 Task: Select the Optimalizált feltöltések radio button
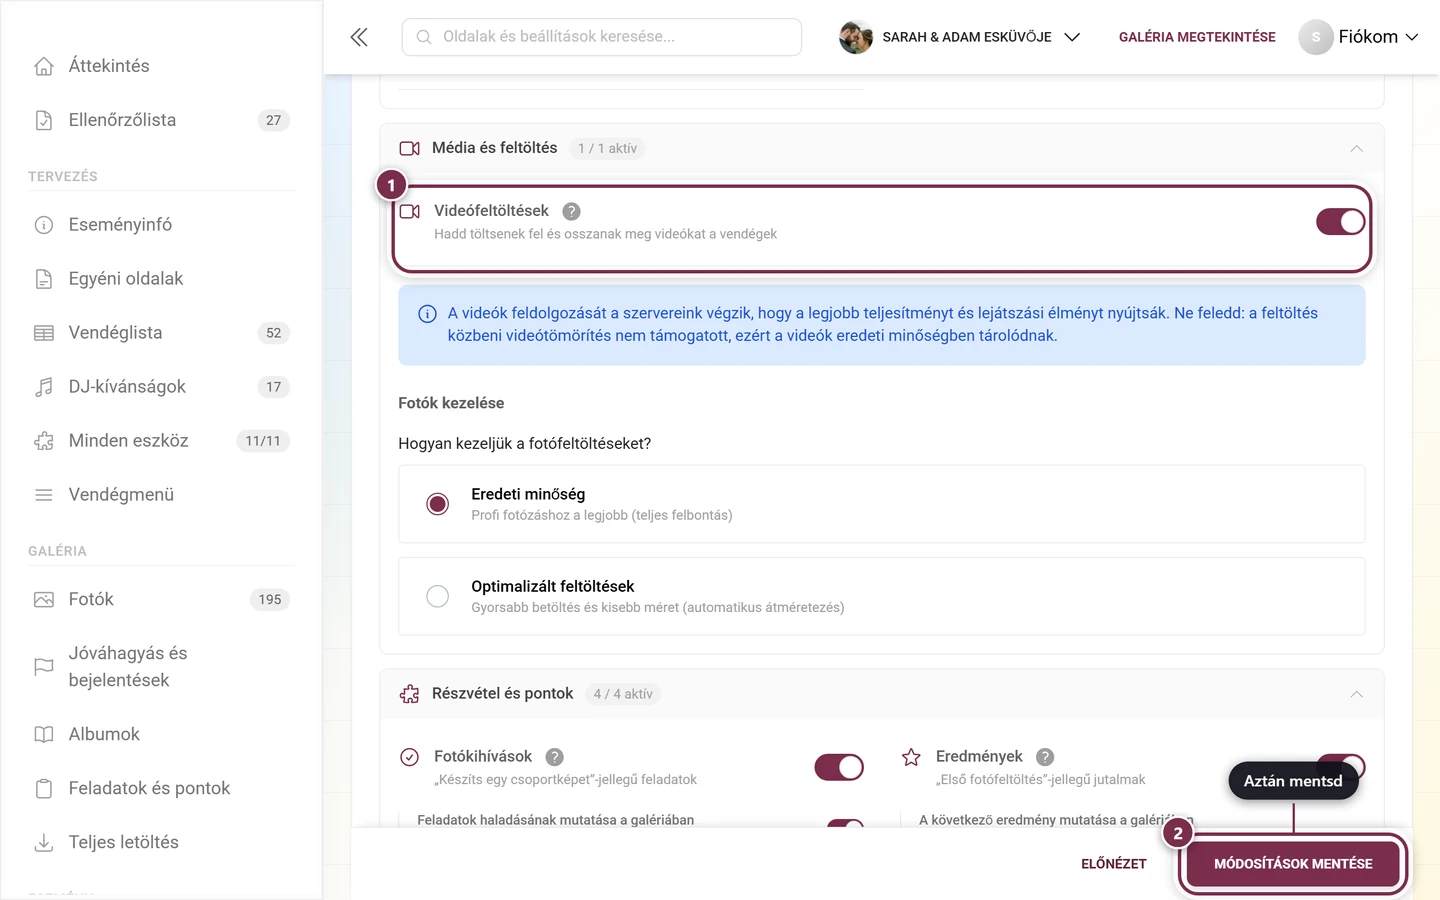pos(438,596)
